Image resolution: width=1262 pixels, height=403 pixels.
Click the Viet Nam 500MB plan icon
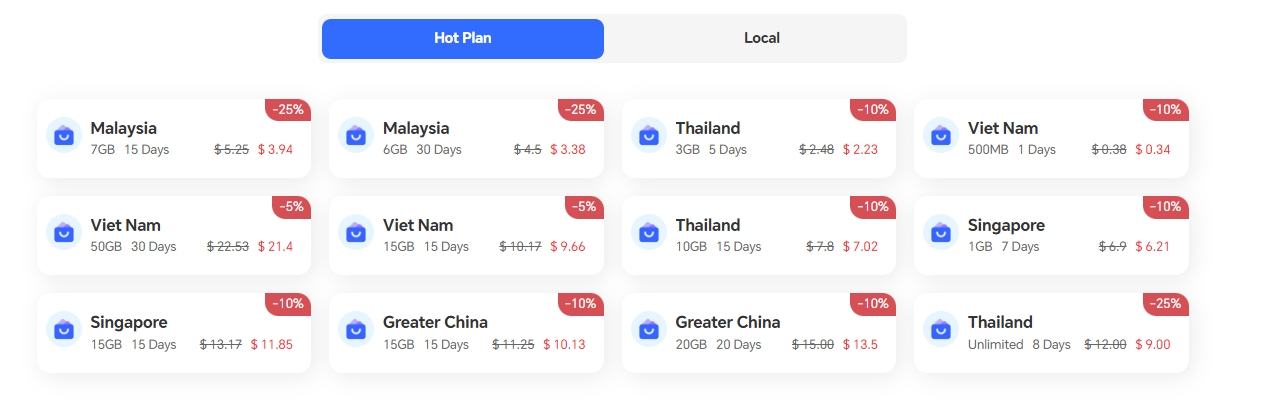pyautogui.click(x=941, y=135)
